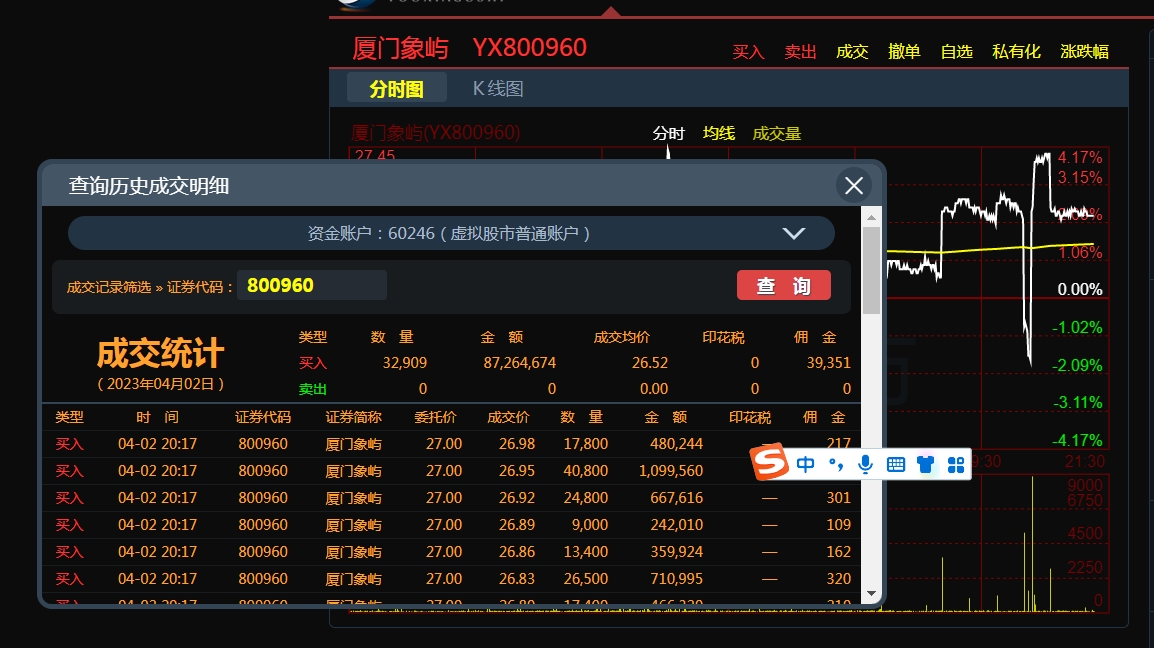1154x648 pixels.
Task: Click the 4.17% label on the chart axis
Action: [1080, 158]
